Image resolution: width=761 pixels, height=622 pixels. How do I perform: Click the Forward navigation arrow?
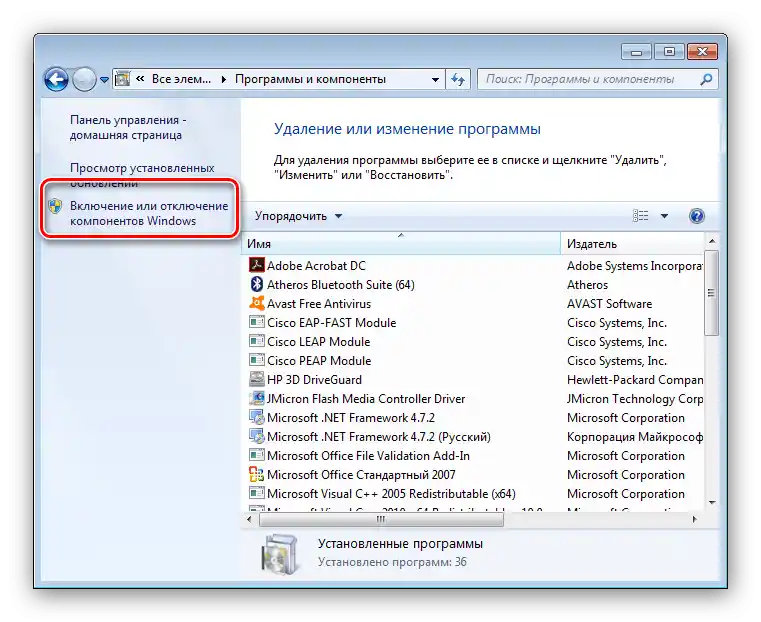[84, 79]
